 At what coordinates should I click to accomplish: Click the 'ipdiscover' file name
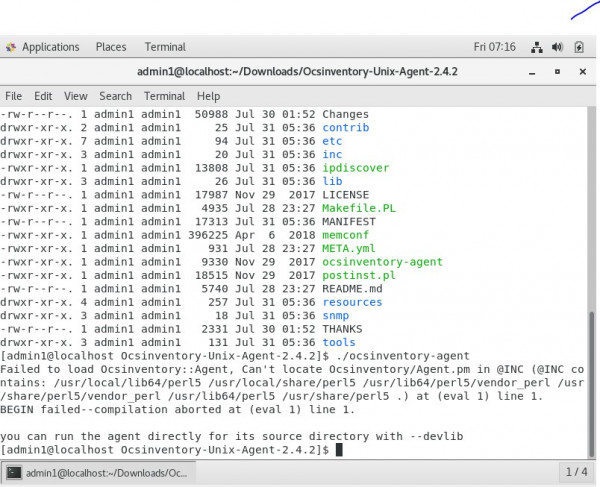pyautogui.click(x=355, y=168)
